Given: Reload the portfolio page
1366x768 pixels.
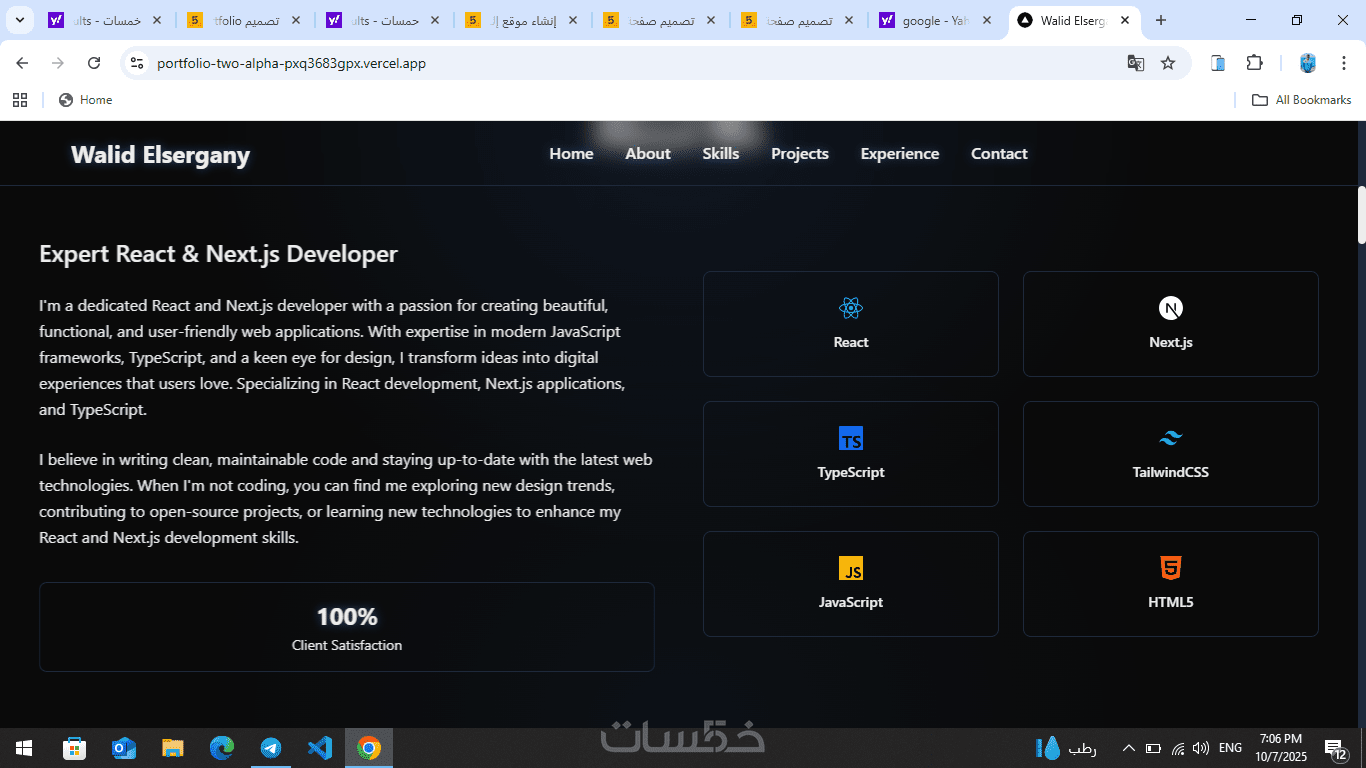Looking at the screenshot, I should click(94, 63).
